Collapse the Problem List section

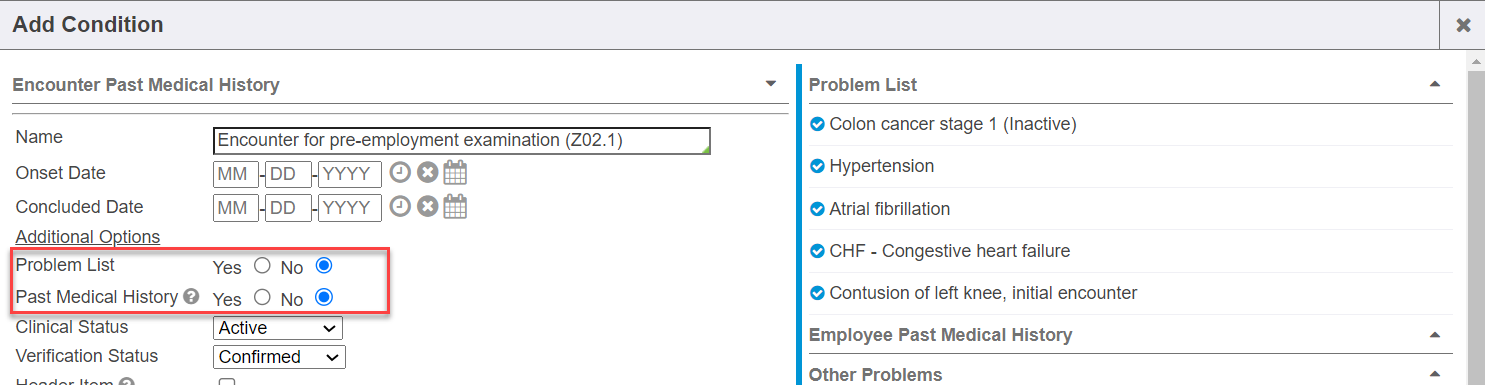(x=1435, y=84)
